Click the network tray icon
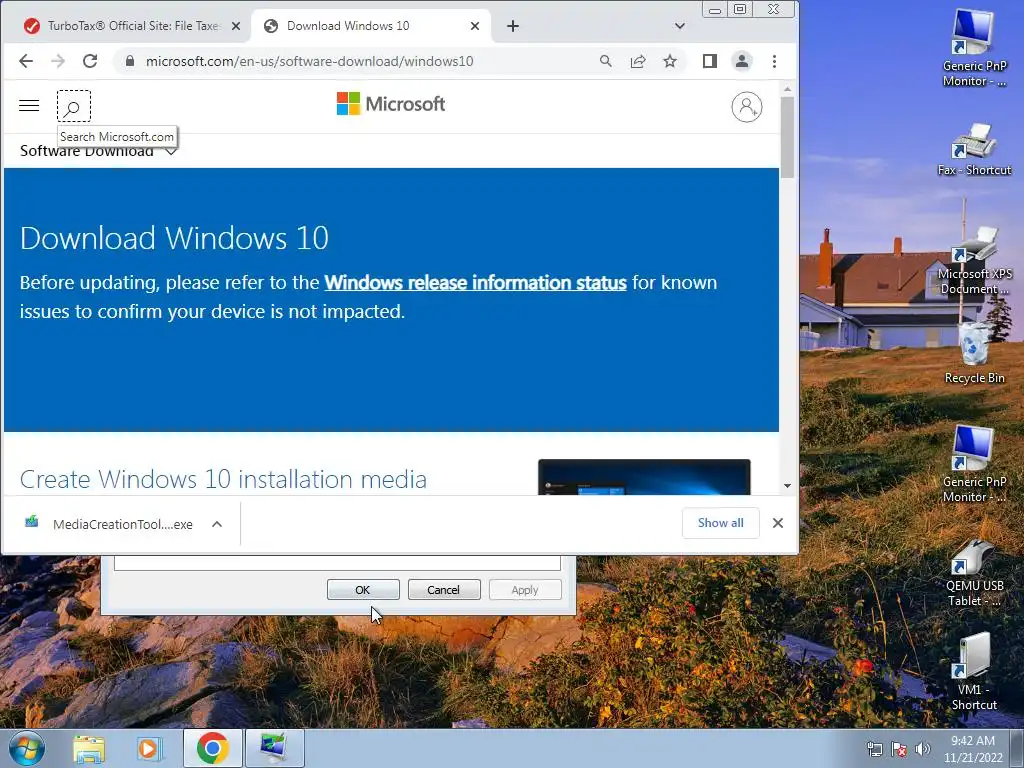Viewport: 1024px width, 768px height. pyautogui.click(x=874, y=749)
